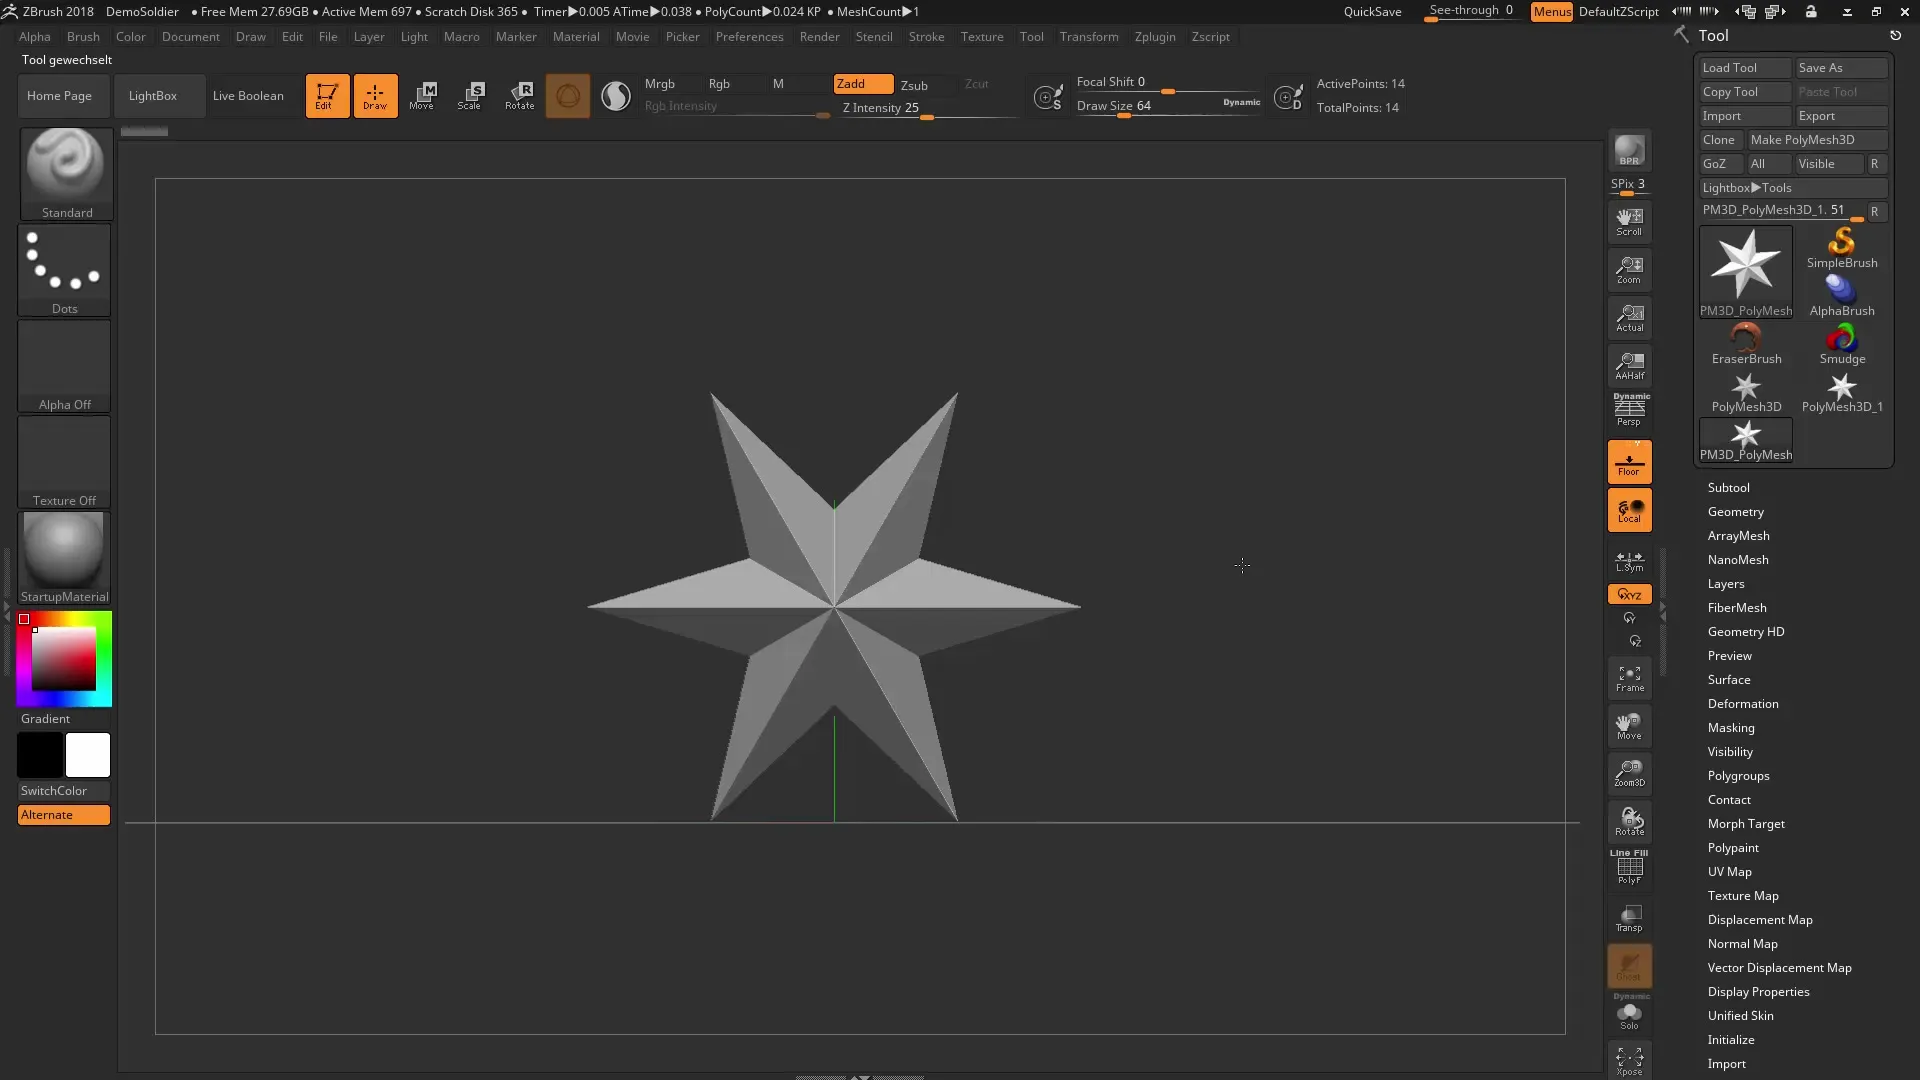Image resolution: width=1920 pixels, height=1080 pixels.
Task: Select the AlphaBrush tool
Action: point(1842,296)
